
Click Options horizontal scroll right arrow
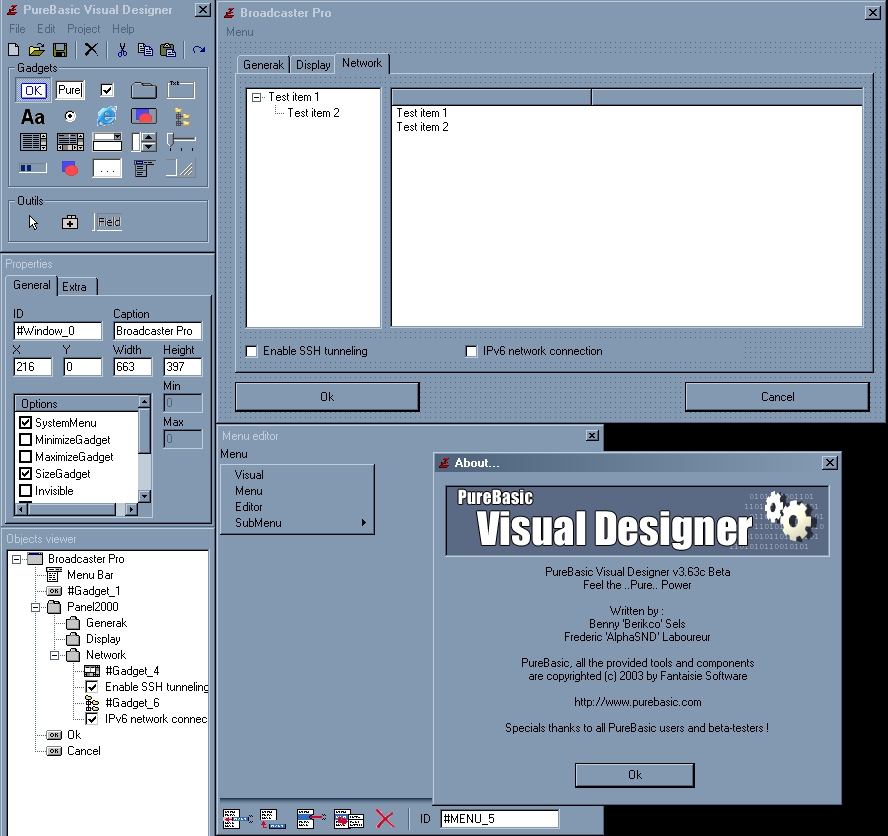[131, 509]
